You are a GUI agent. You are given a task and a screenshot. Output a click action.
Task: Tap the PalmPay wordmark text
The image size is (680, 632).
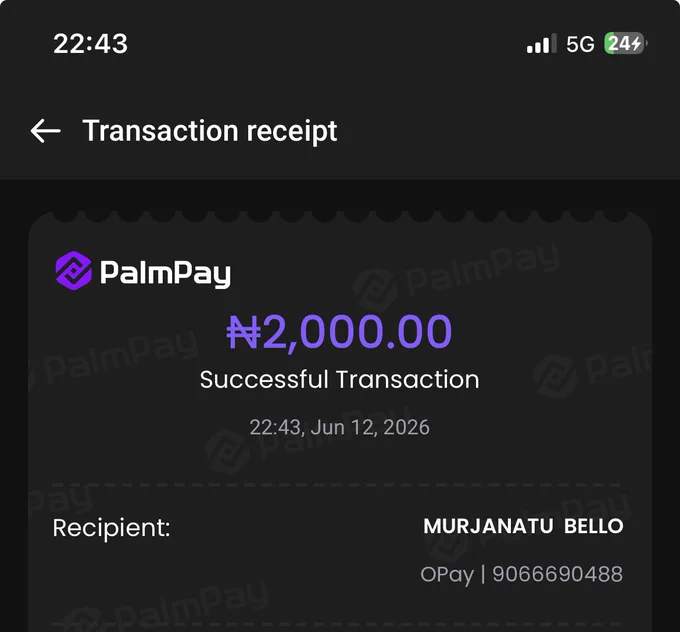[166, 273]
